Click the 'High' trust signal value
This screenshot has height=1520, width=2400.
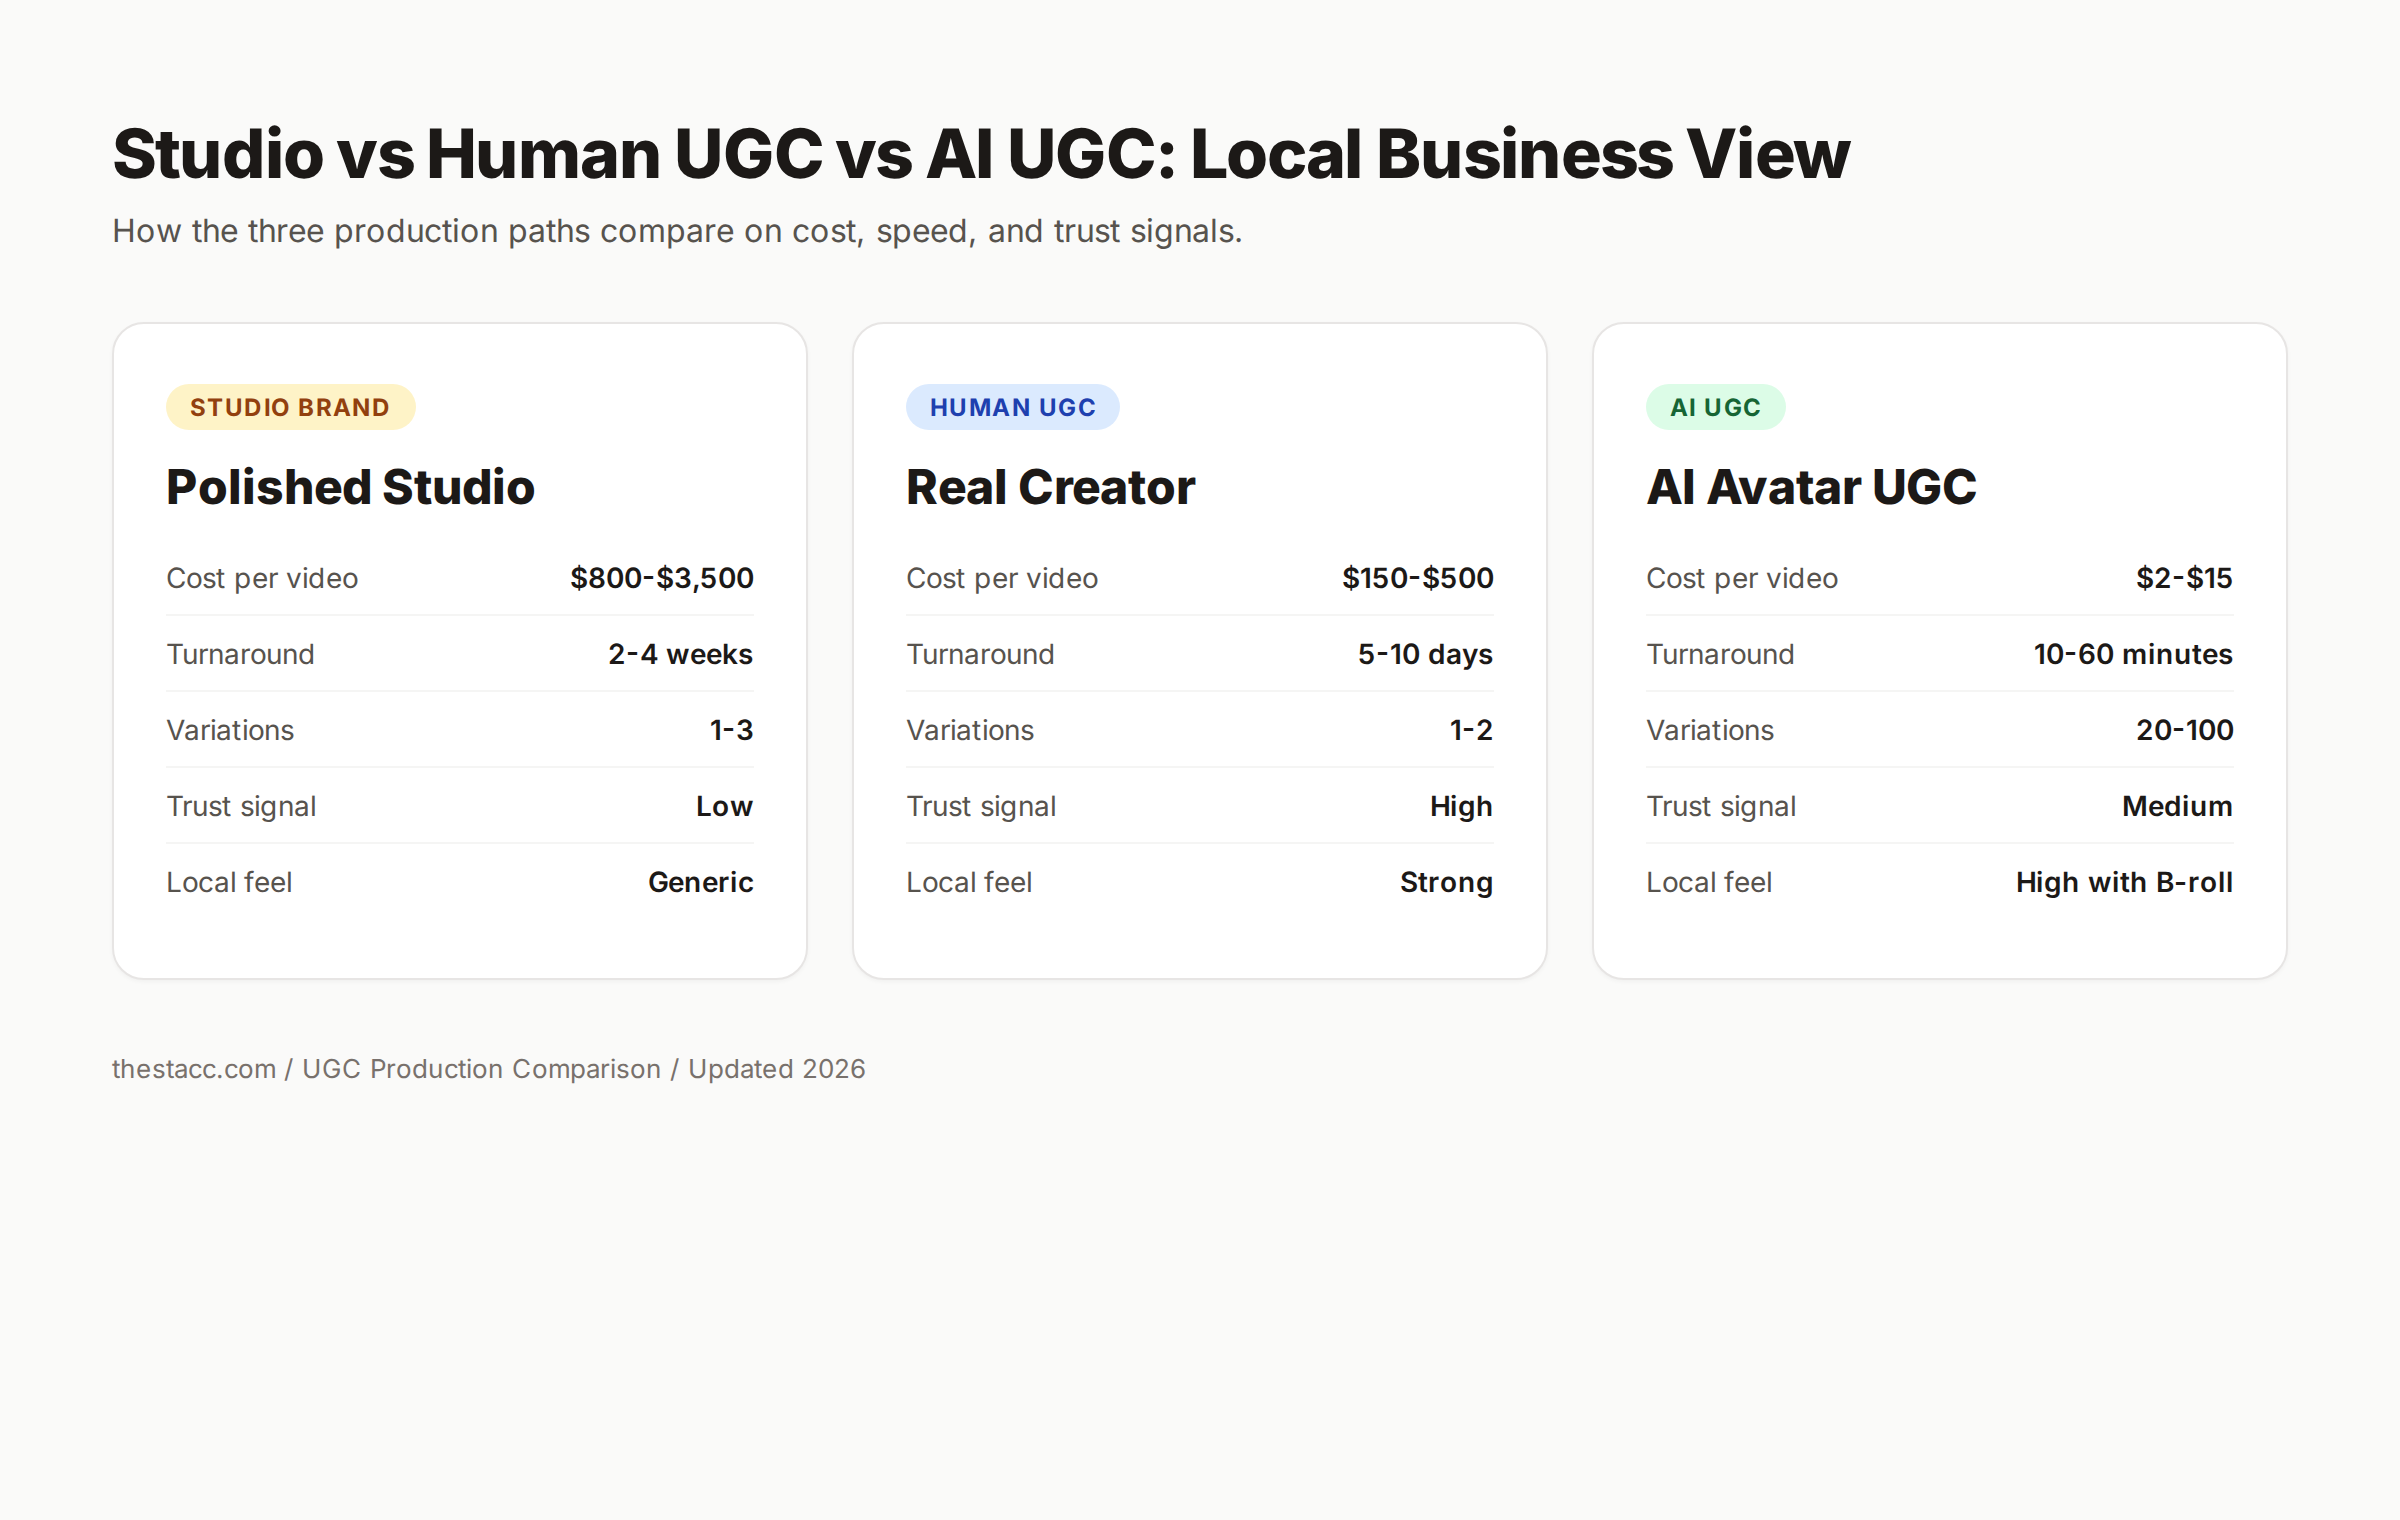[x=1461, y=806]
